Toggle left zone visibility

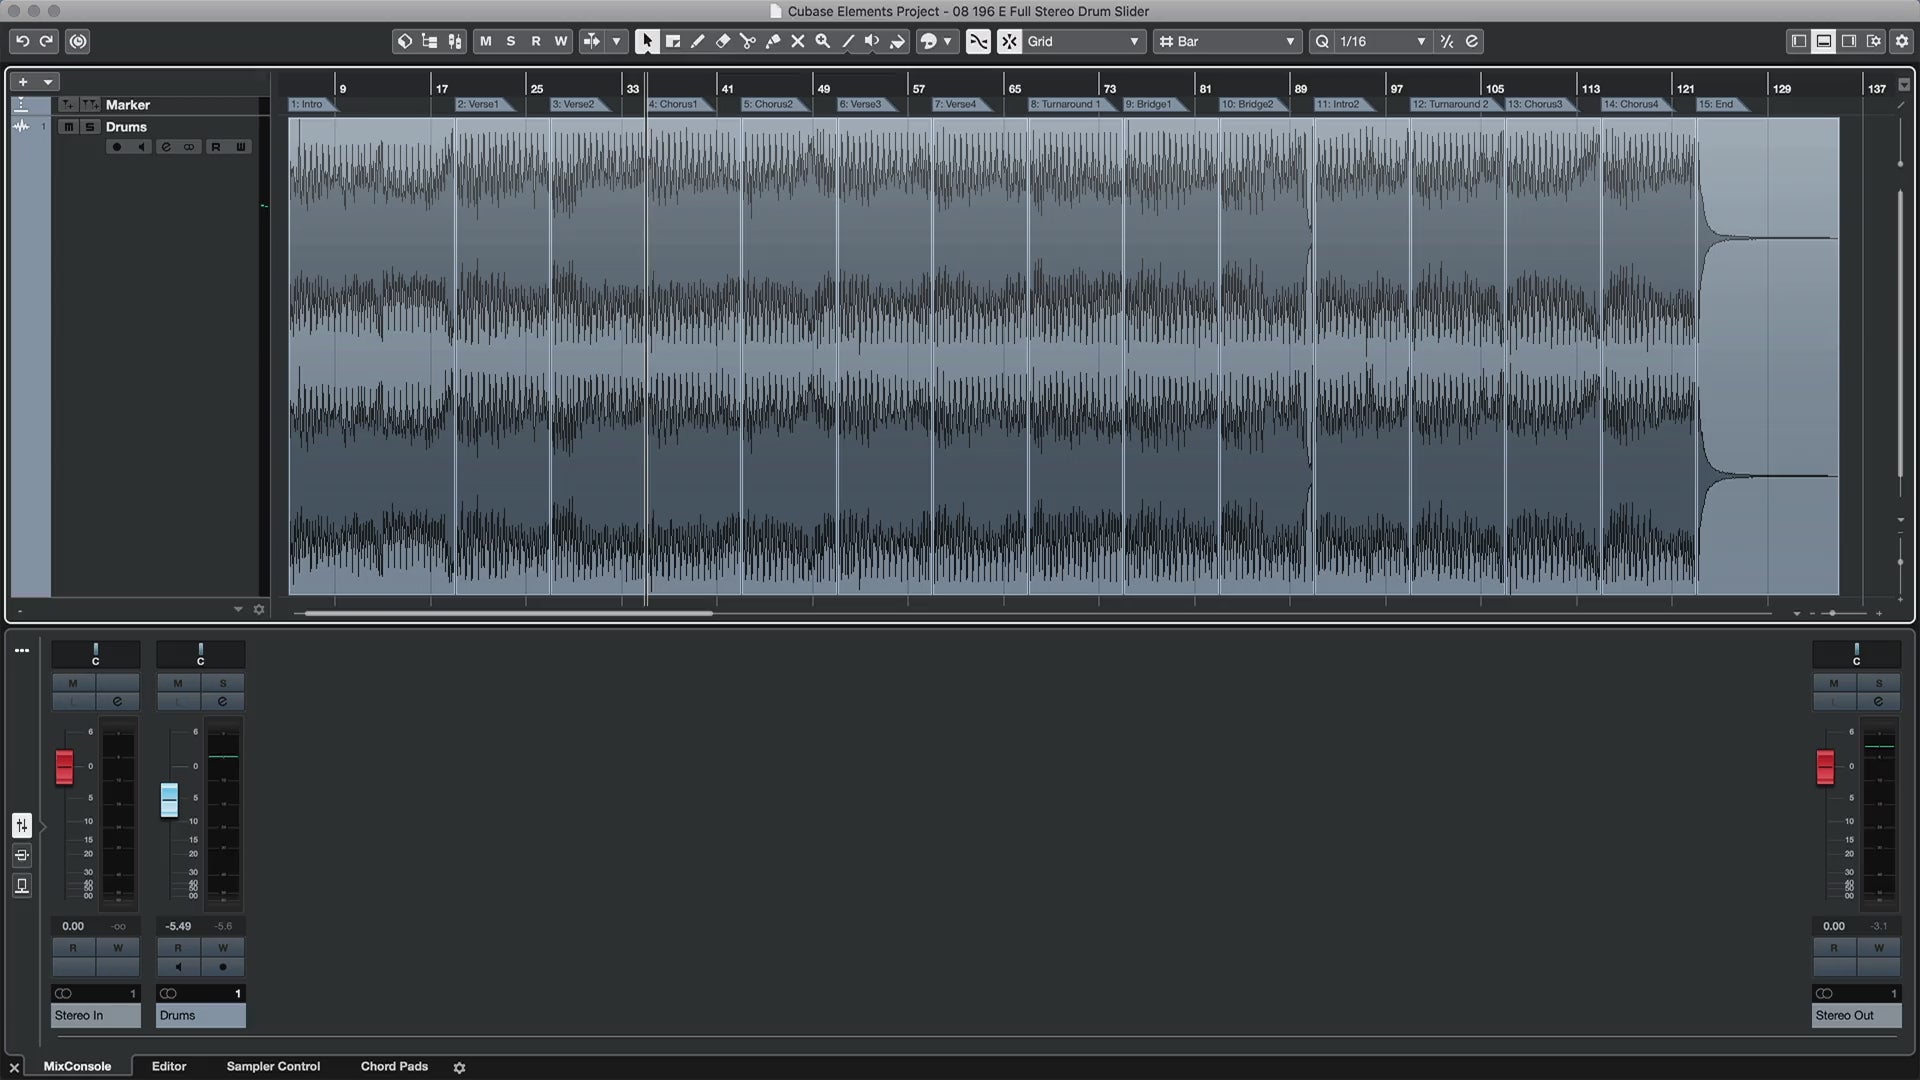[1799, 41]
